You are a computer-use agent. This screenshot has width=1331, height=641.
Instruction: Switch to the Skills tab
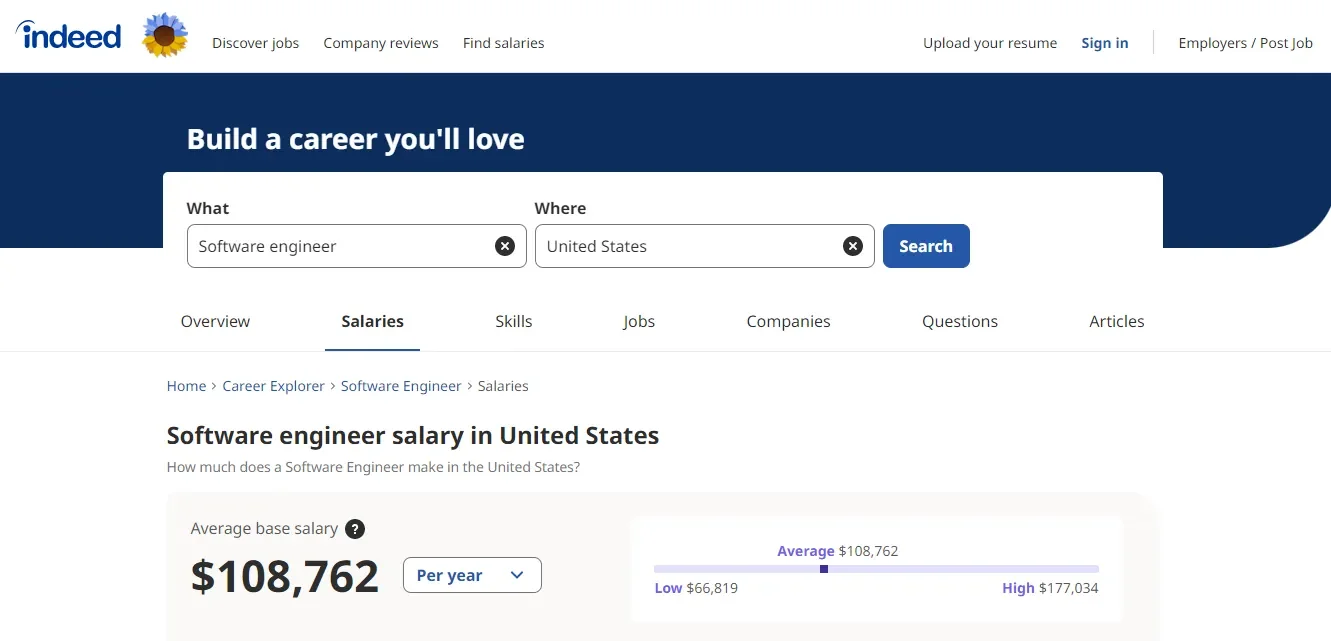click(x=513, y=321)
